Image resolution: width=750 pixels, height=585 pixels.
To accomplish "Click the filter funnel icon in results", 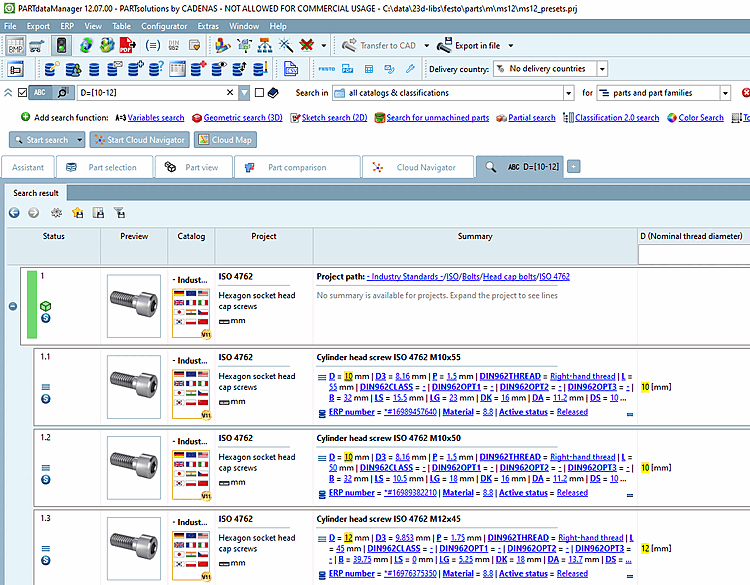I will pyautogui.click(x=119, y=212).
